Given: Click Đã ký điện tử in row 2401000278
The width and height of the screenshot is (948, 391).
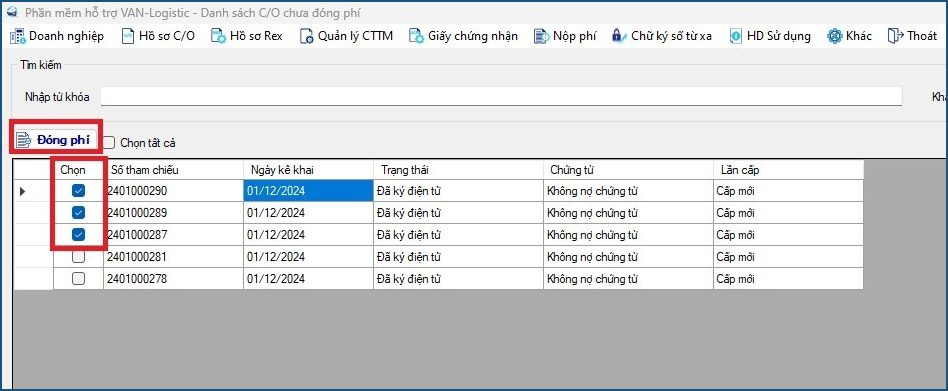Looking at the screenshot, I should tap(409, 279).
